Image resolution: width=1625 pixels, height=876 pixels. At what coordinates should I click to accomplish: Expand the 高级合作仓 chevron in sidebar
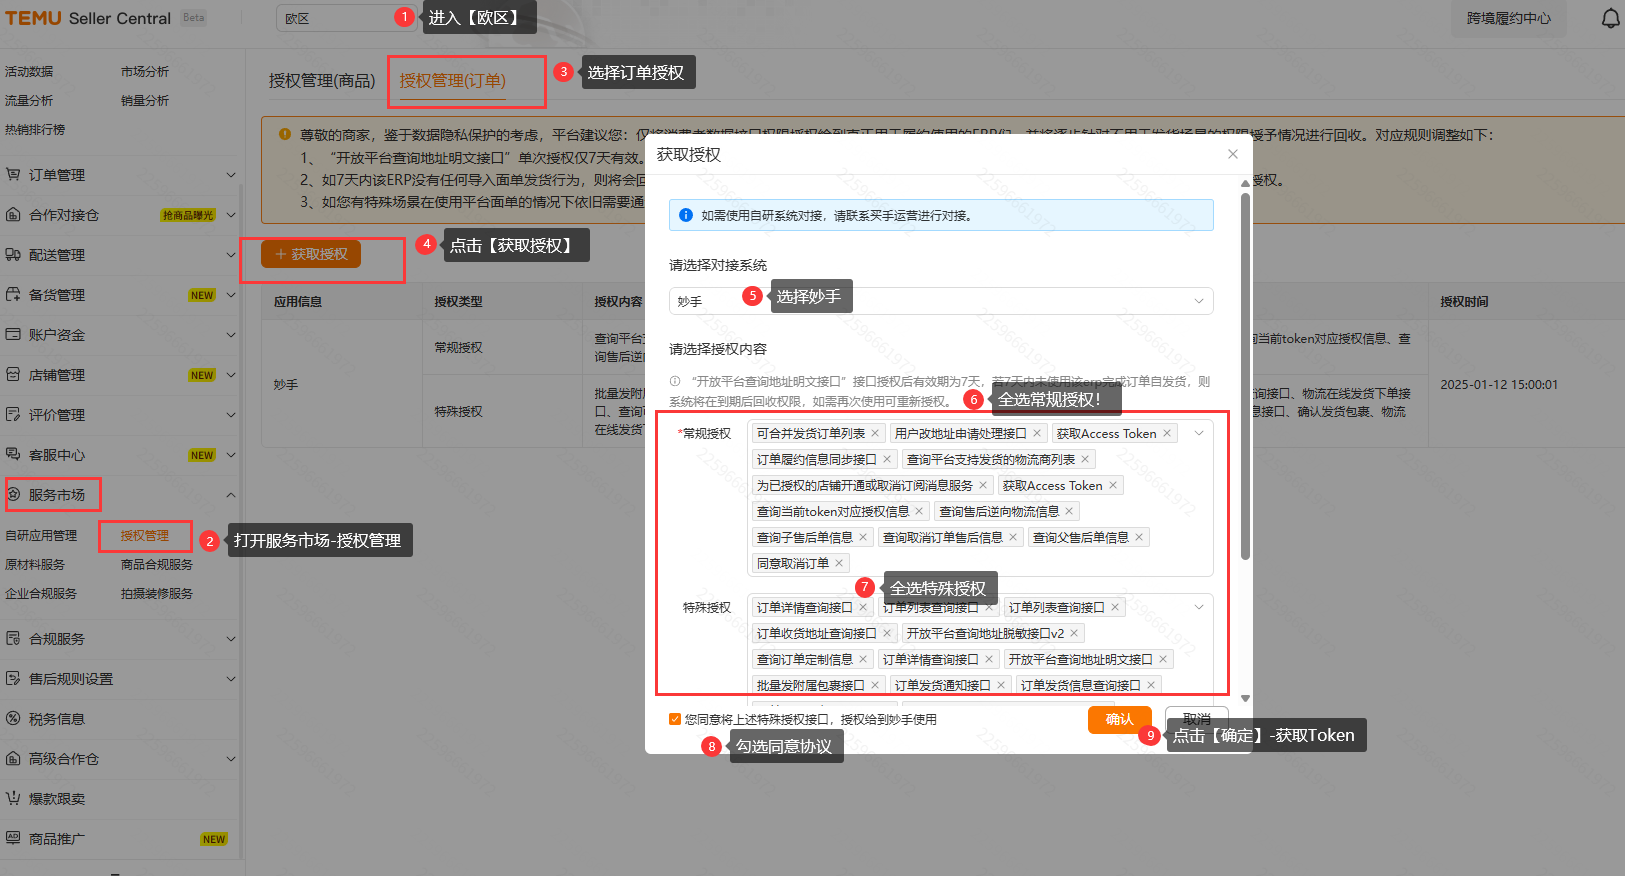pos(231,759)
